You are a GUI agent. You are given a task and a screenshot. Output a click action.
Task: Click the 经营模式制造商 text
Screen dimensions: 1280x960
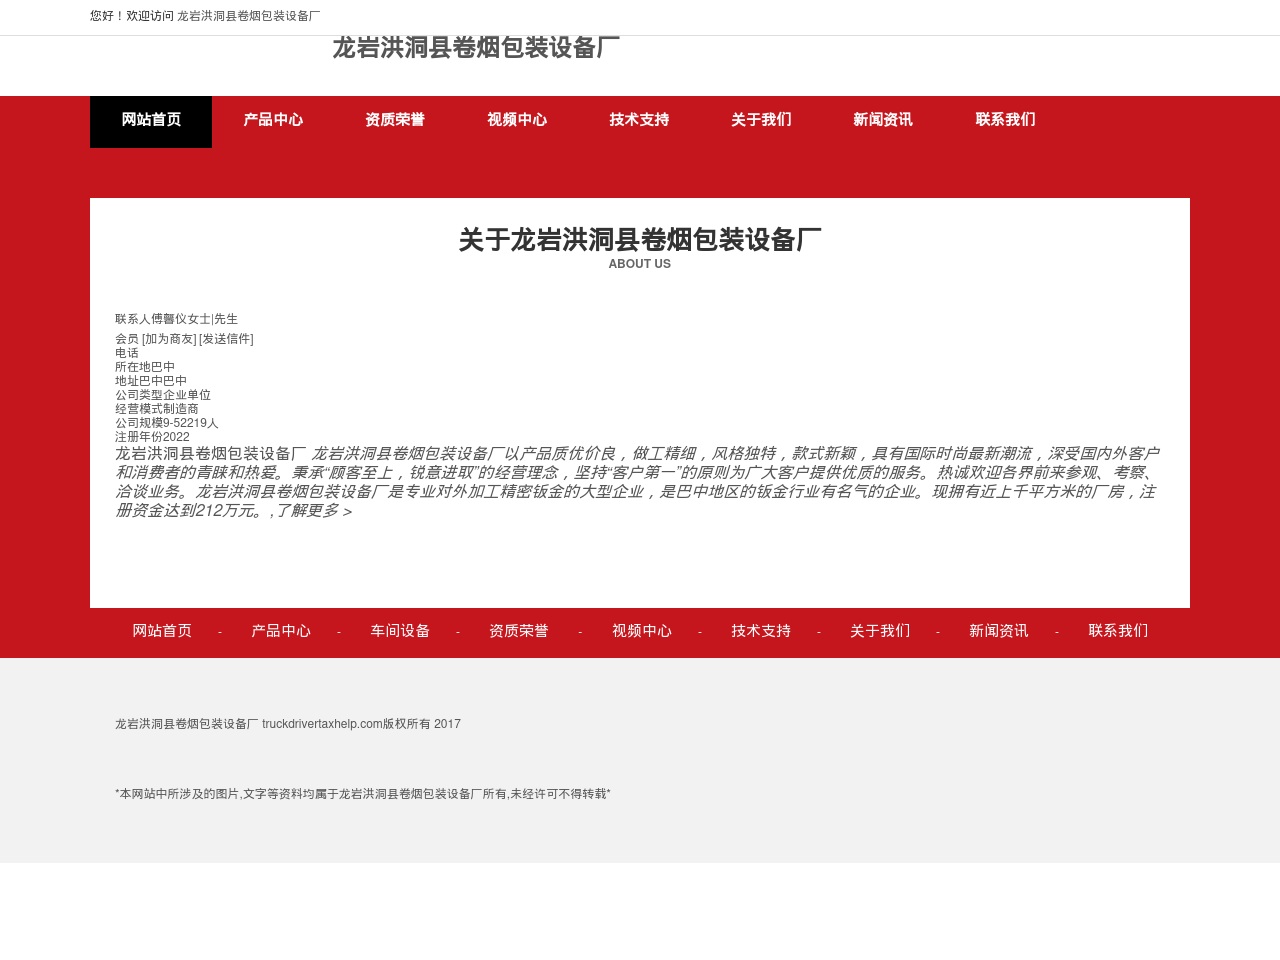(x=157, y=409)
